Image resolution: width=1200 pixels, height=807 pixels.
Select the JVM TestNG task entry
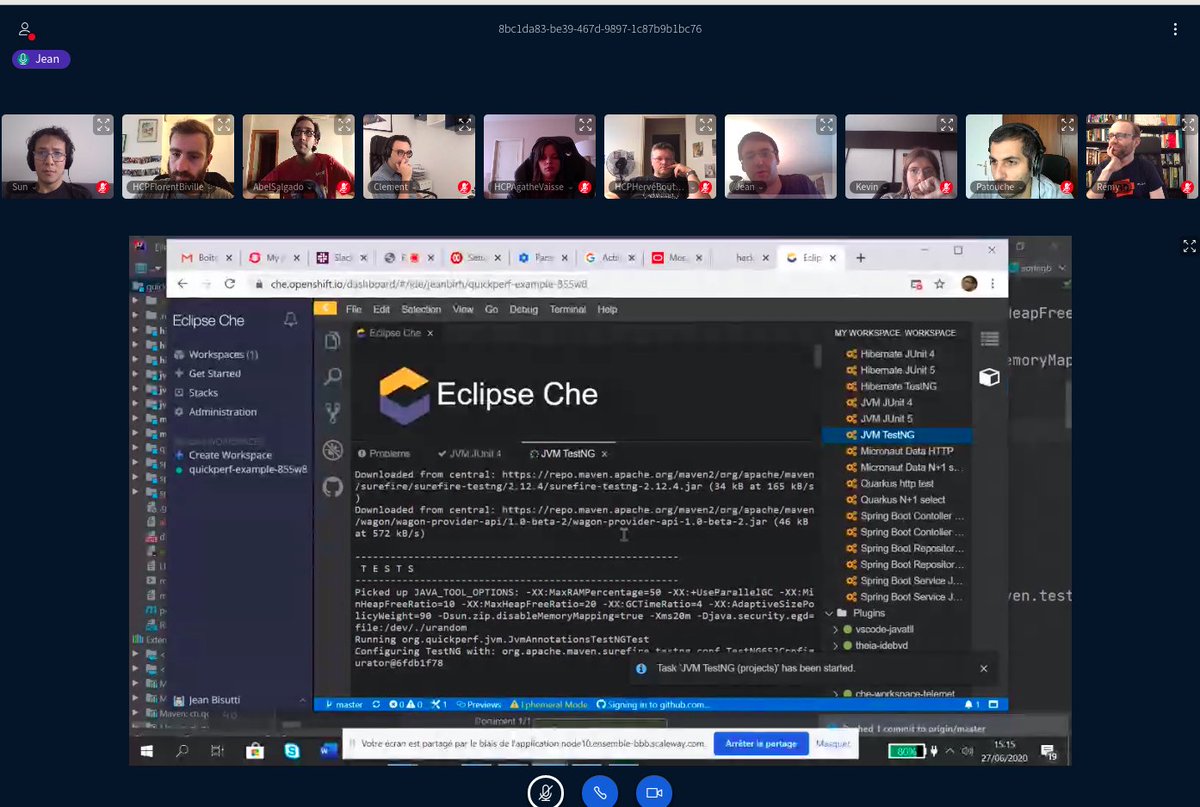pyautogui.click(x=896, y=435)
